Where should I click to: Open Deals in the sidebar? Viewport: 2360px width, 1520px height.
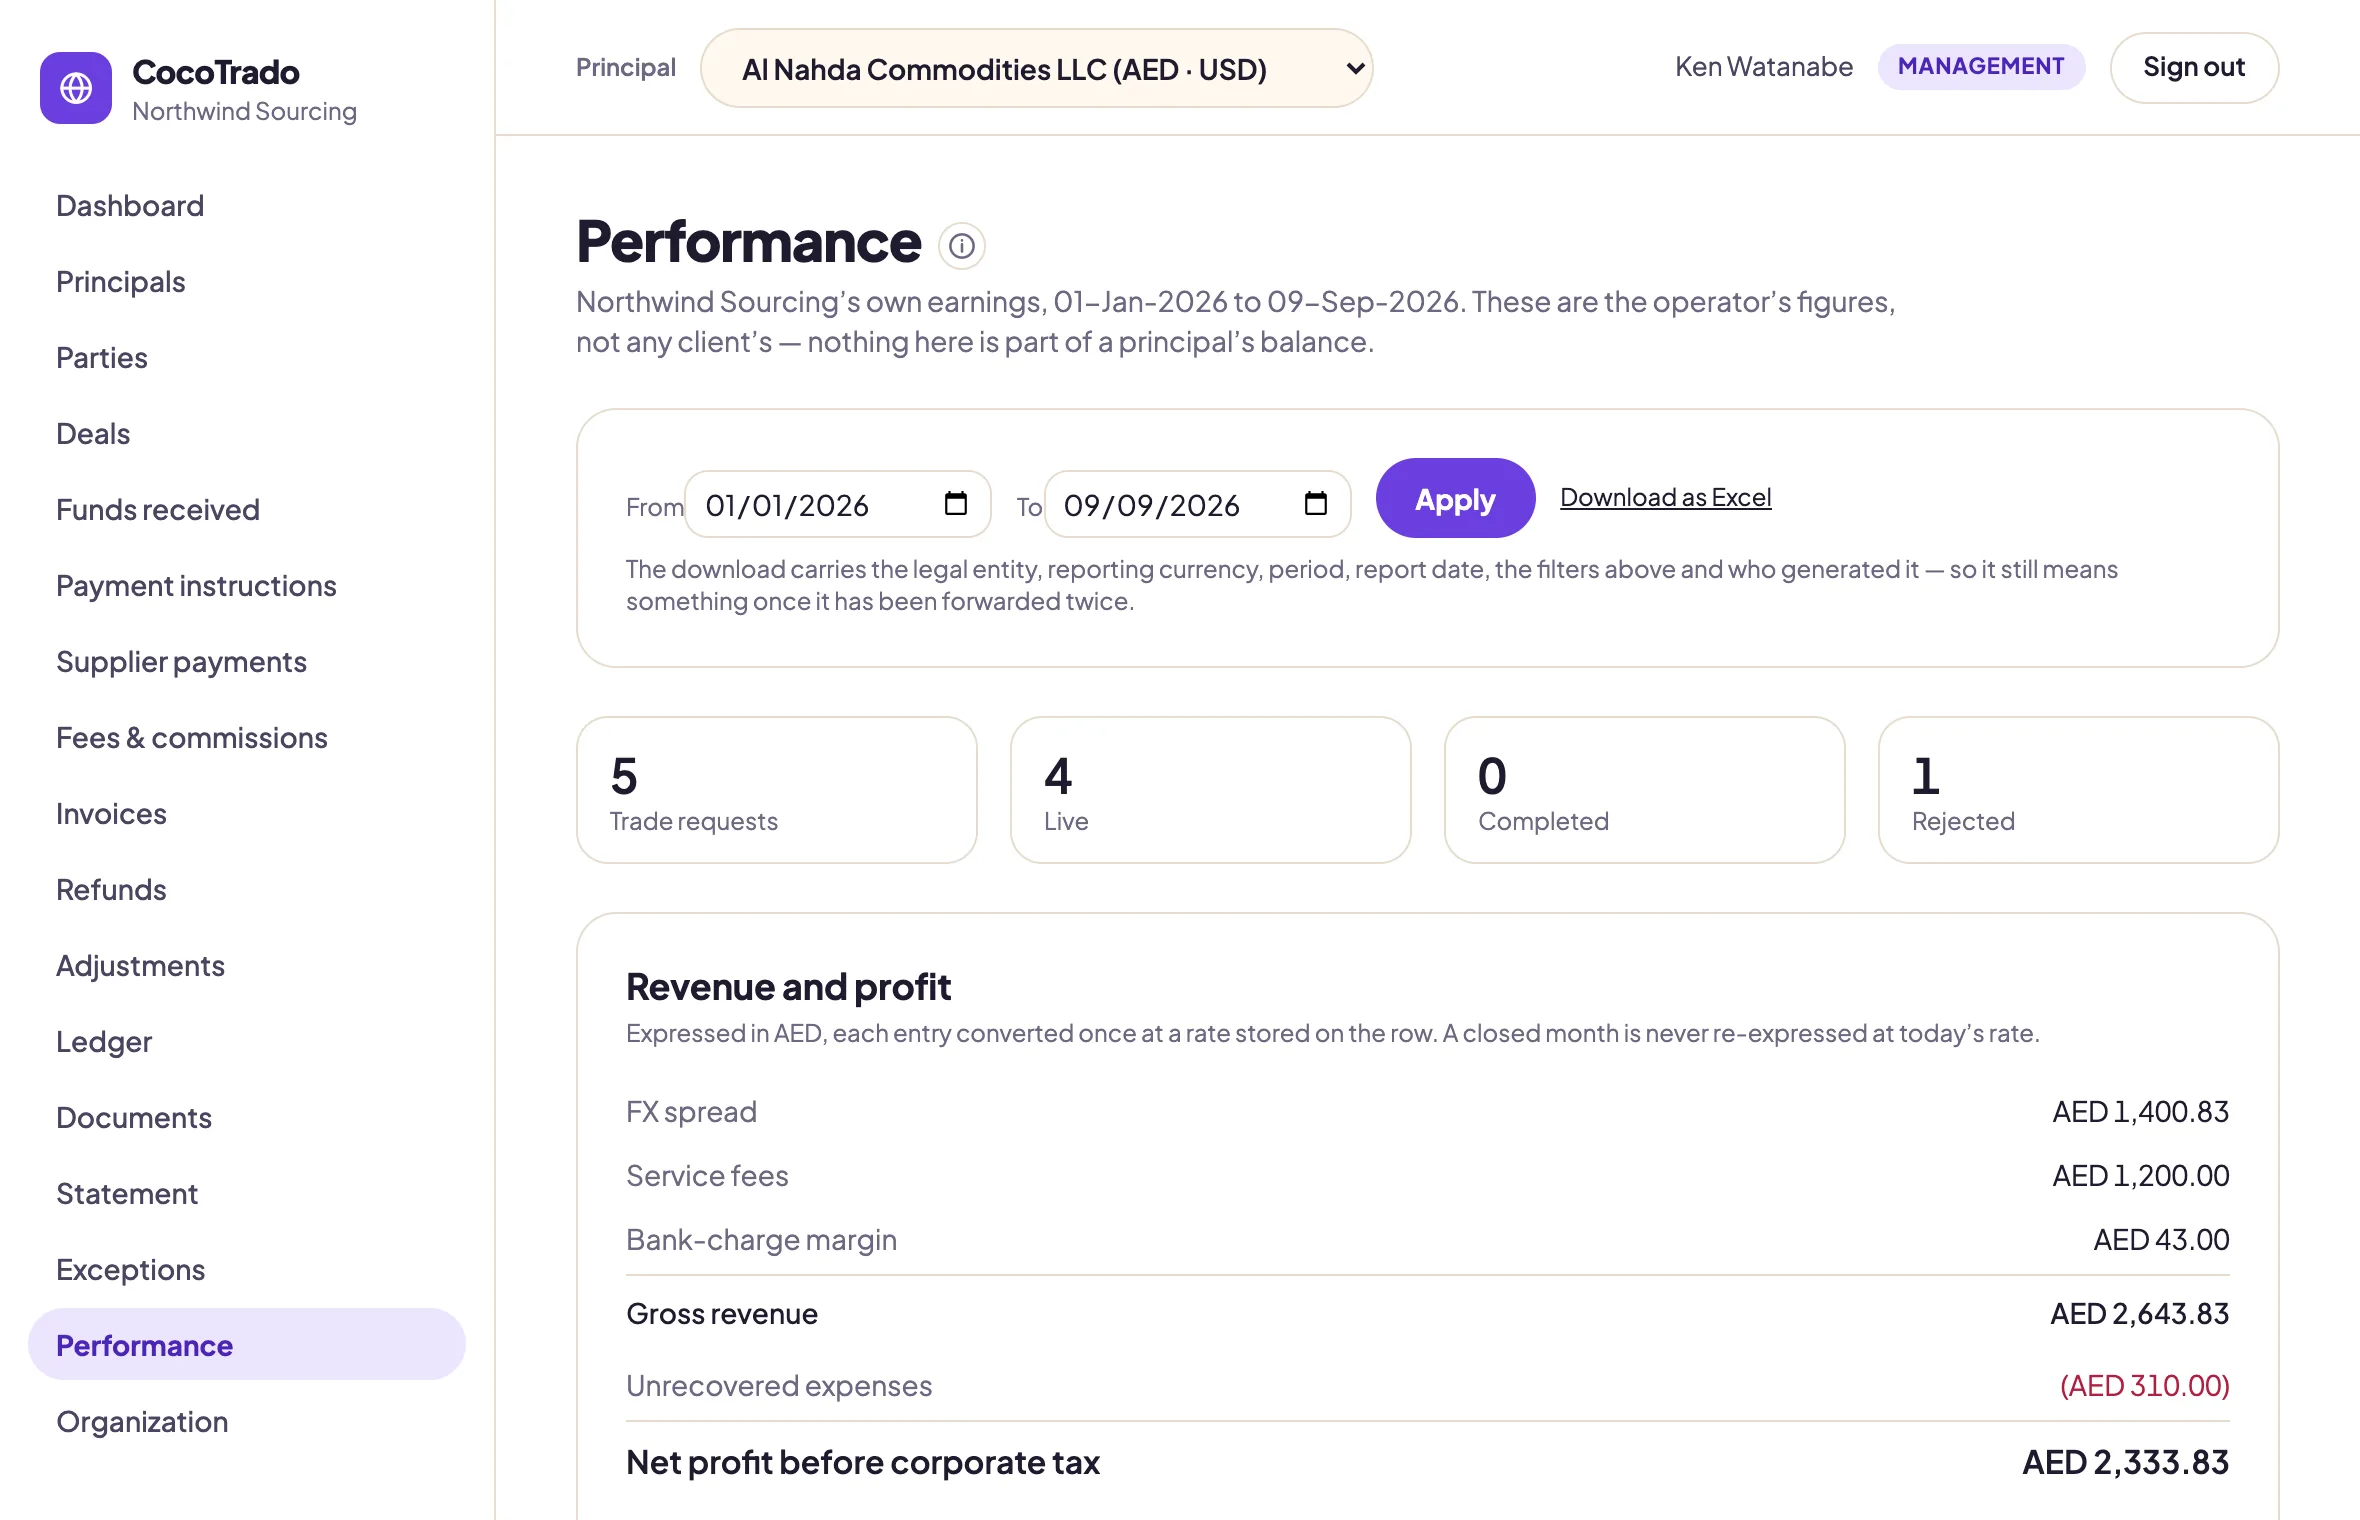[x=93, y=434]
